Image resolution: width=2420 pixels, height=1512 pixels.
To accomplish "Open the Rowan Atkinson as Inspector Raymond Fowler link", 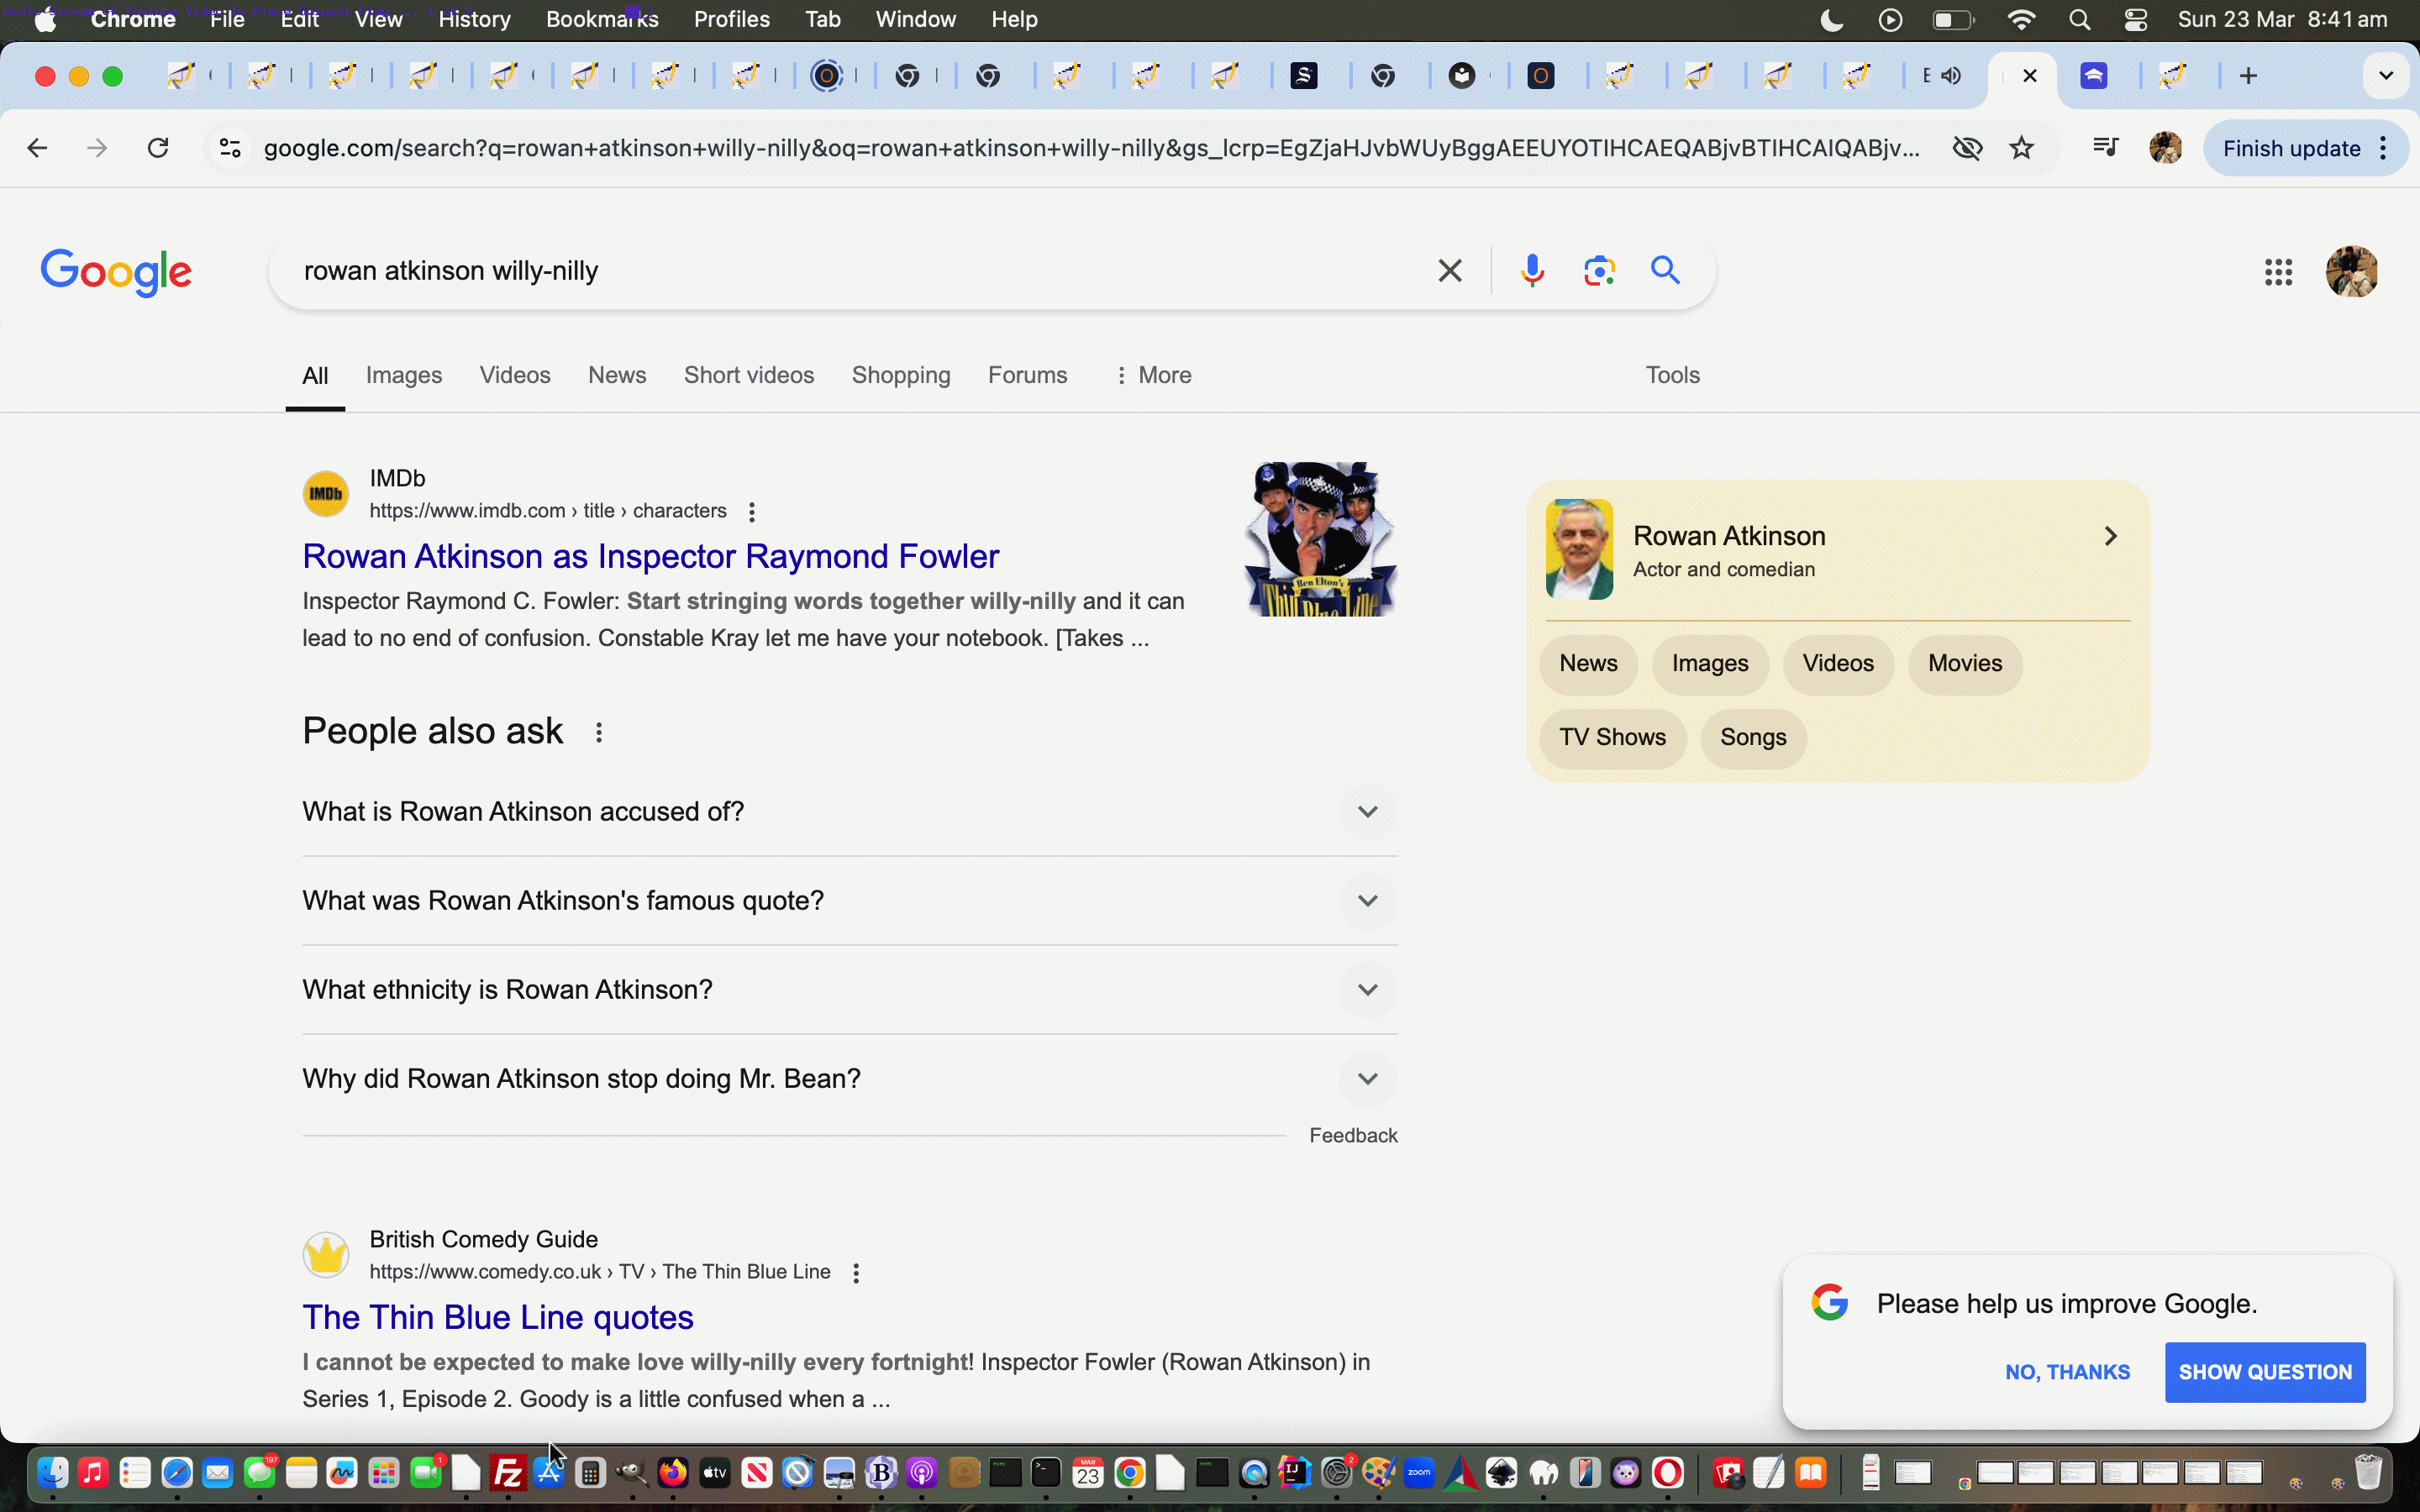I will 650,556.
